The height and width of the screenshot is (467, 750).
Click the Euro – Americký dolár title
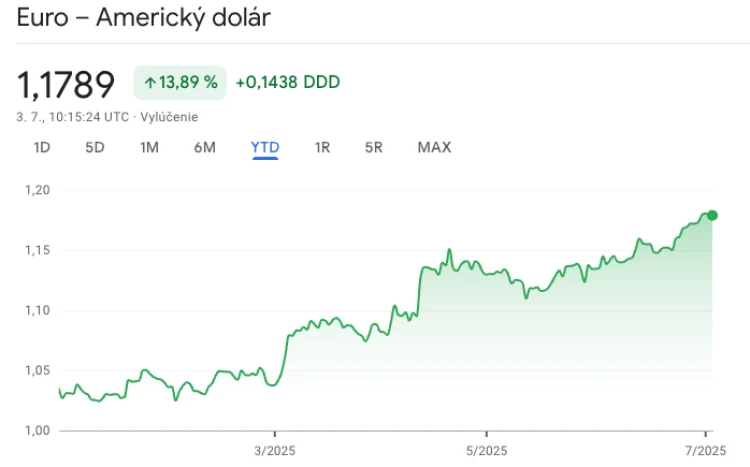143,17
